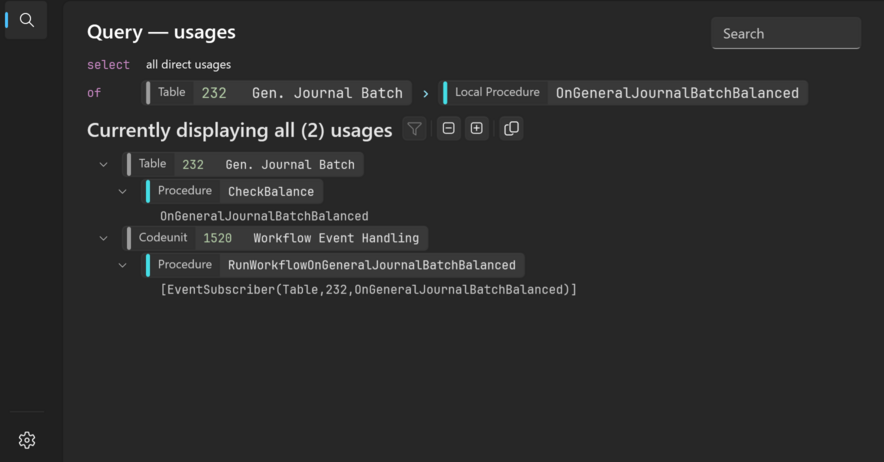Viewport: 884px width, 462px height.
Task: Click the Search input field
Action: pyautogui.click(x=786, y=33)
